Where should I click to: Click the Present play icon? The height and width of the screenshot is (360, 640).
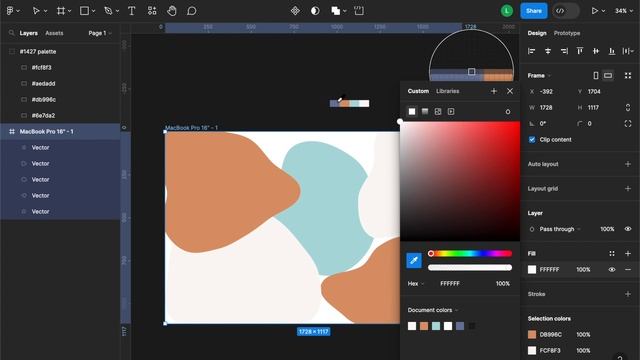[x=595, y=11]
